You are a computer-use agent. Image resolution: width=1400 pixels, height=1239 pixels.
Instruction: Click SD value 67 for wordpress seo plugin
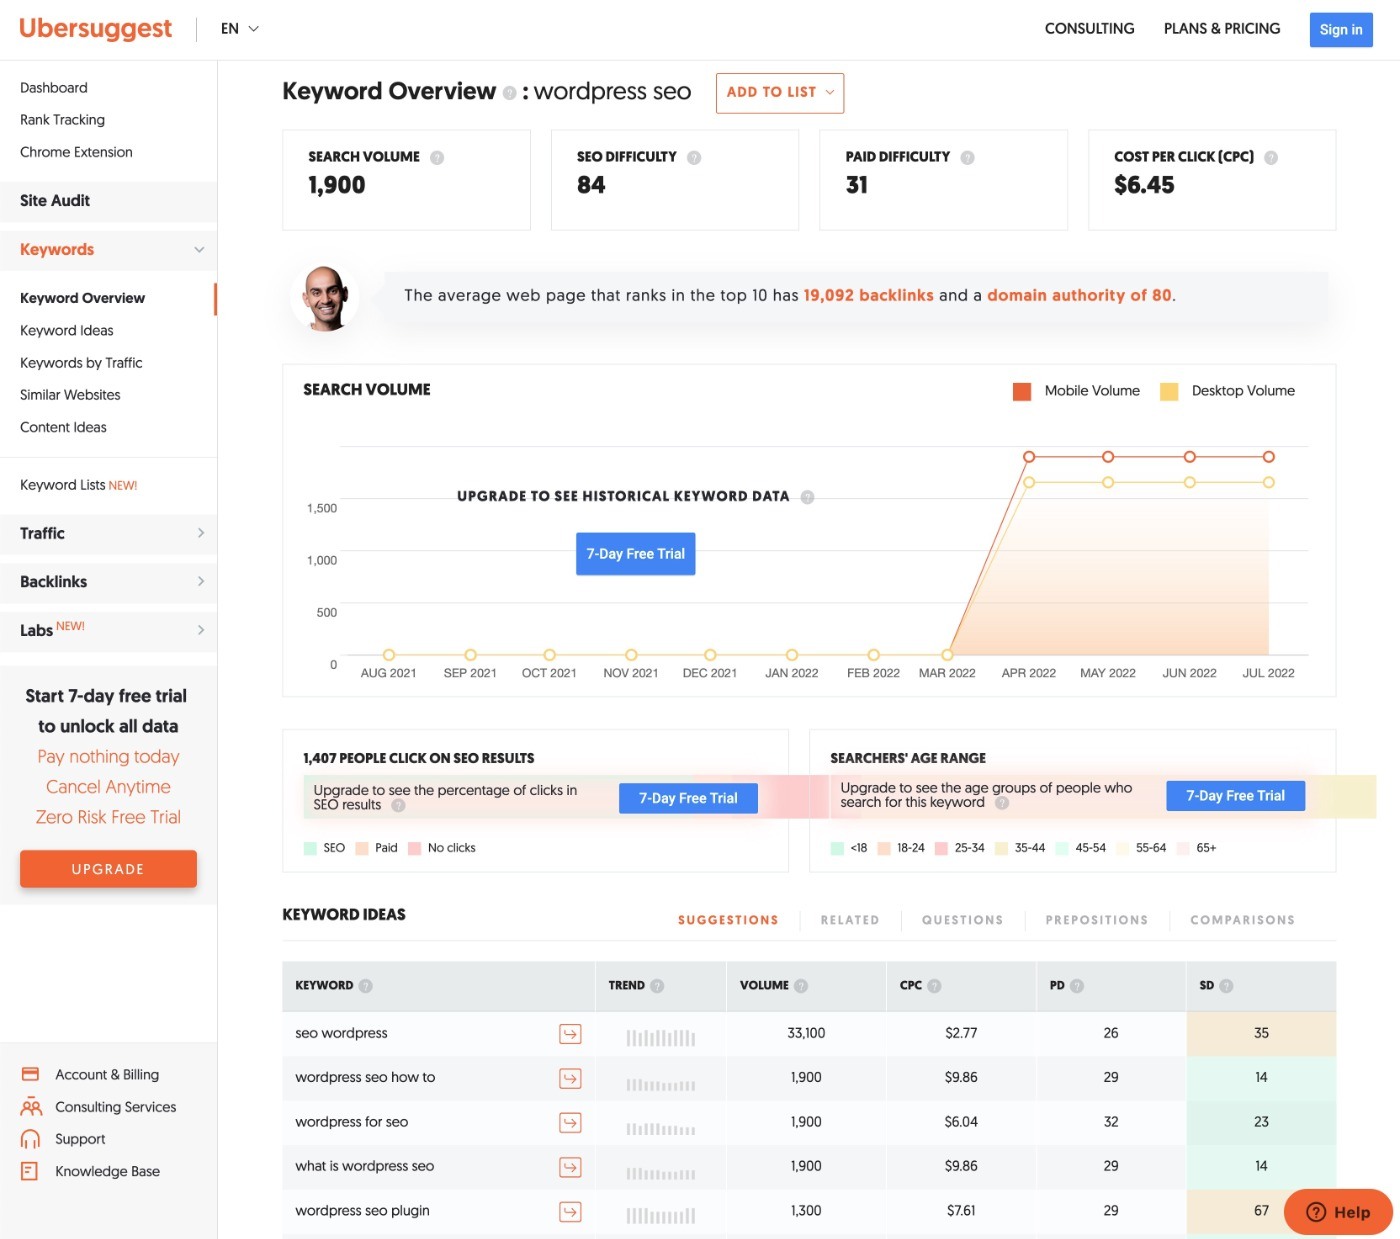point(1261,1211)
